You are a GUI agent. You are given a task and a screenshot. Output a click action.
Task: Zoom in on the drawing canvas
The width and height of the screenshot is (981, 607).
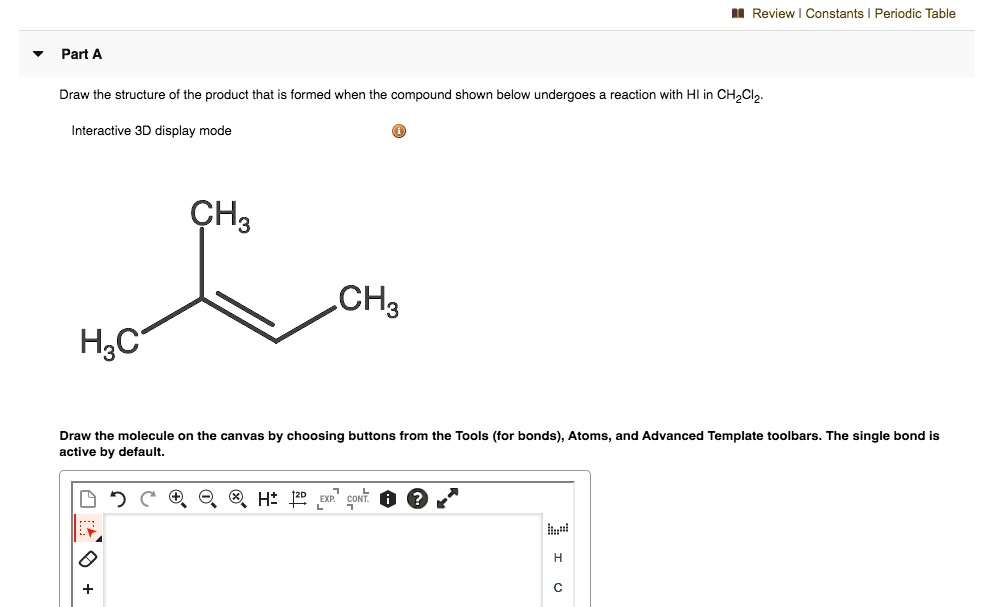click(x=178, y=498)
